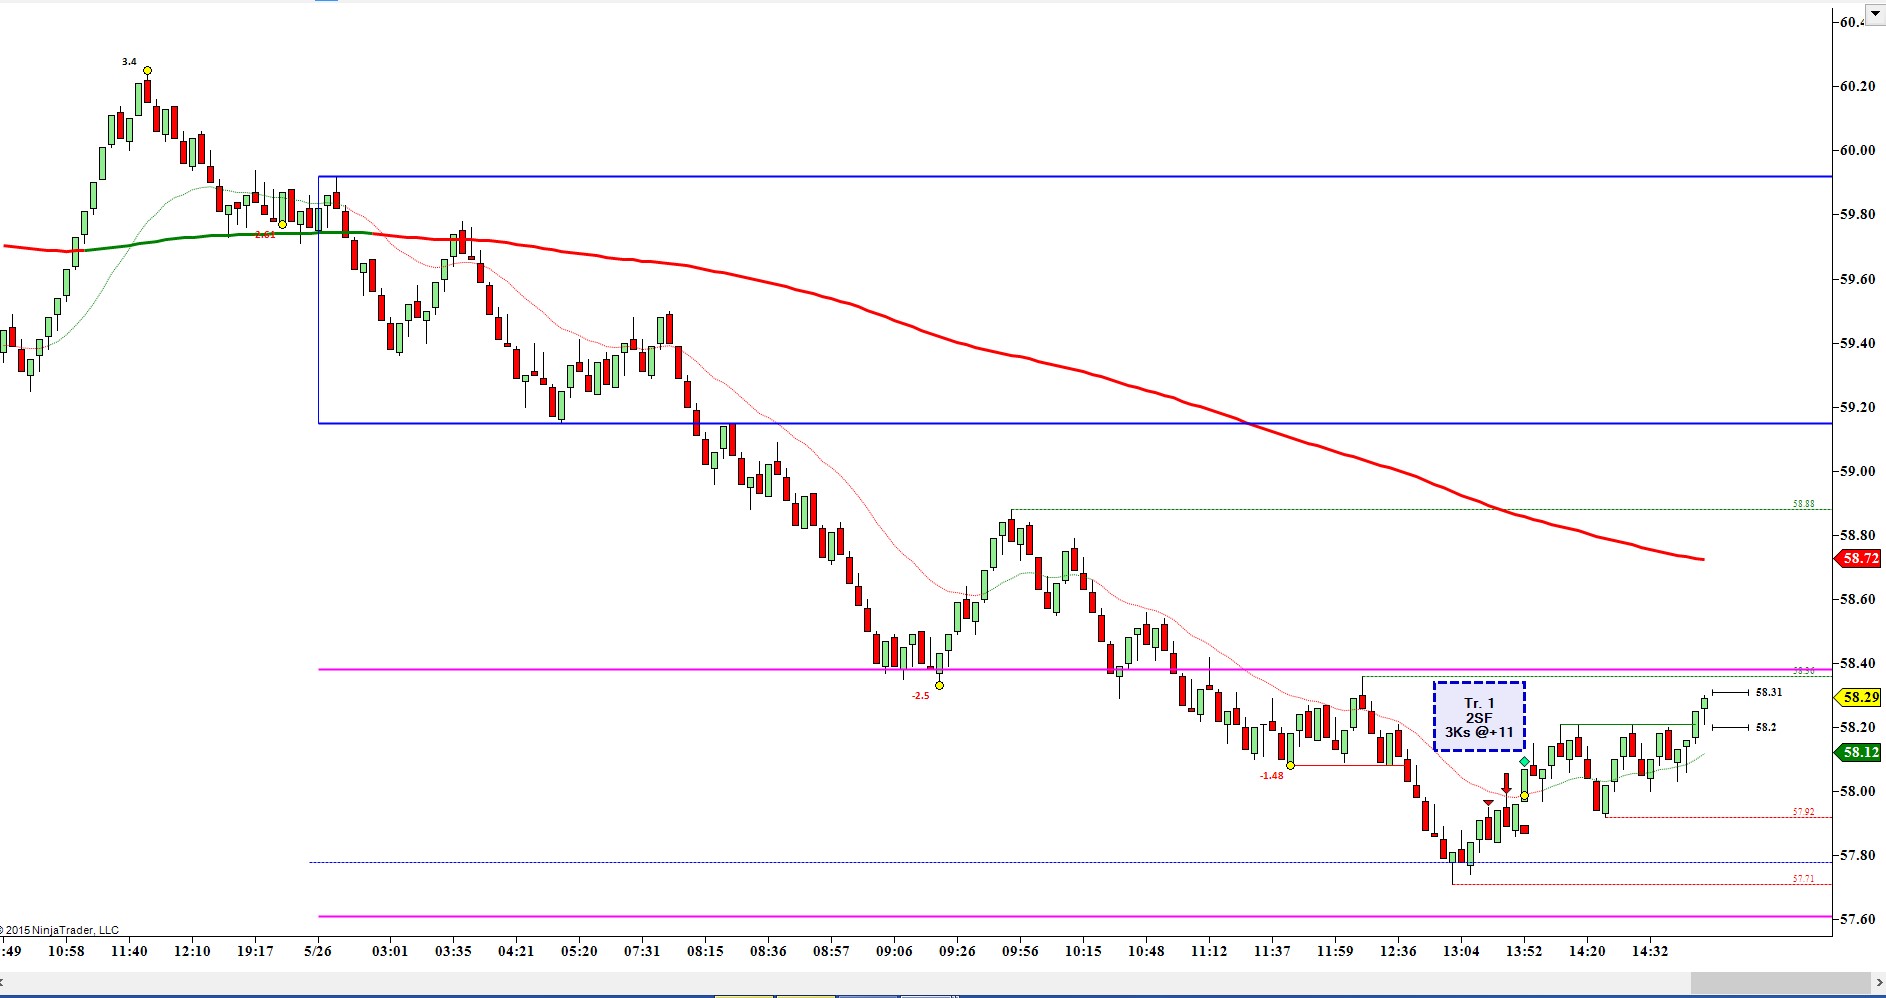Click the 57.60 price axis label
The height and width of the screenshot is (998, 1886).
[1858, 919]
